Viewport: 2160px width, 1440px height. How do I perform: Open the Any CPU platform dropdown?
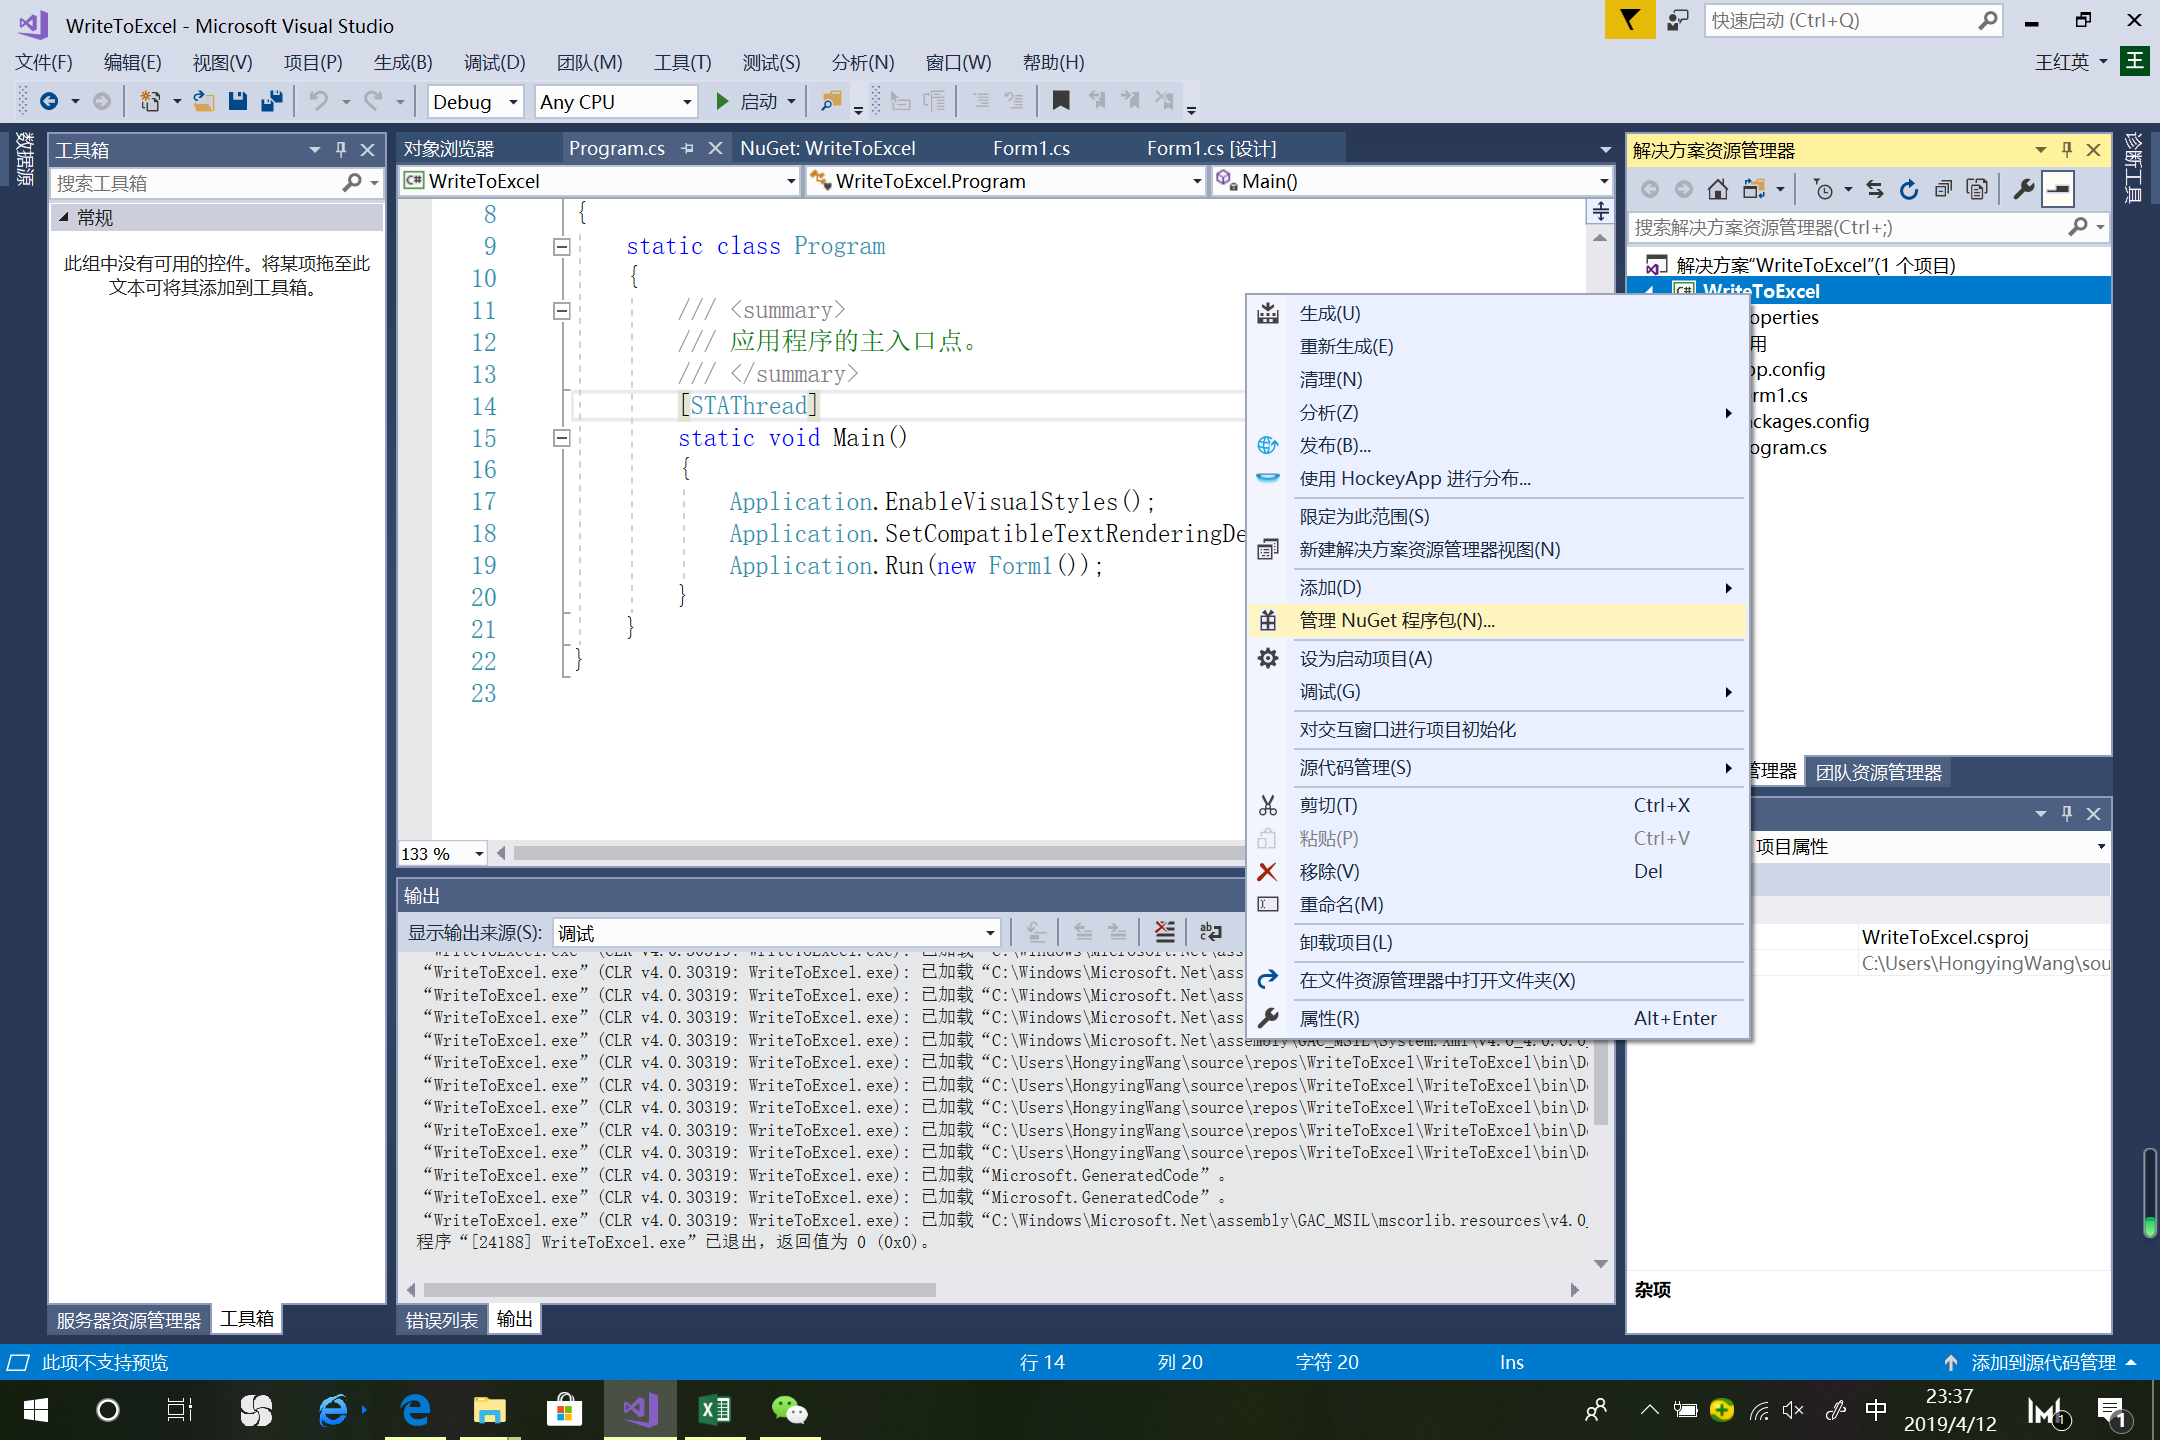[686, 101]
